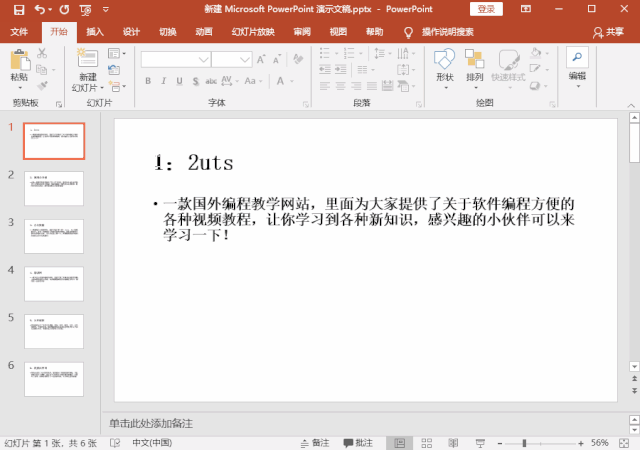Click the 登录 sign-in button
Image resolution: width=640 pixels, height=450 pixels.
tap(486, 9)
